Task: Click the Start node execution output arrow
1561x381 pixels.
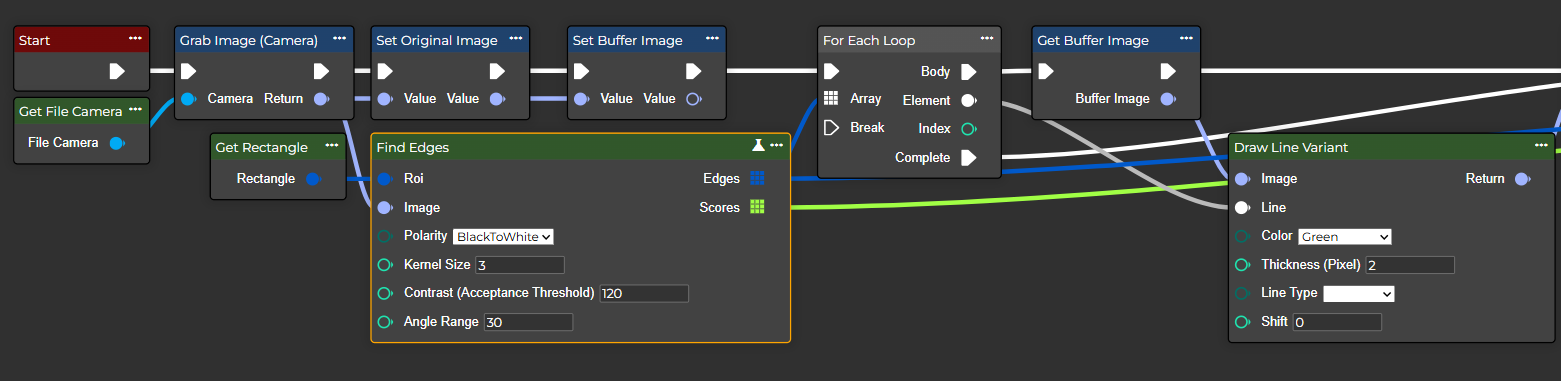Action: point(117,71)
